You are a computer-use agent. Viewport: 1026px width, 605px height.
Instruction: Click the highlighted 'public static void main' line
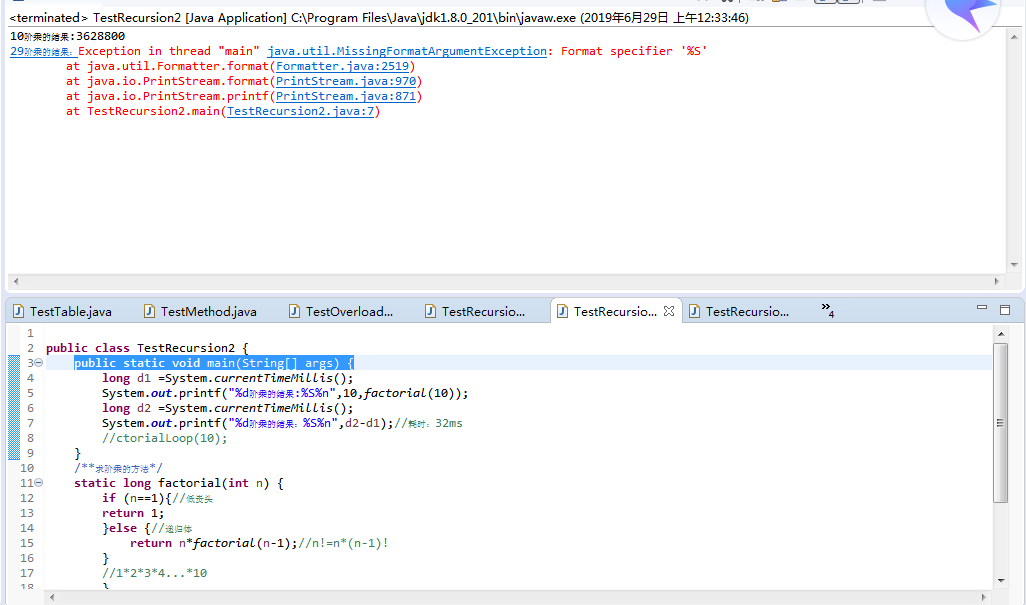[x=213, y=363]
